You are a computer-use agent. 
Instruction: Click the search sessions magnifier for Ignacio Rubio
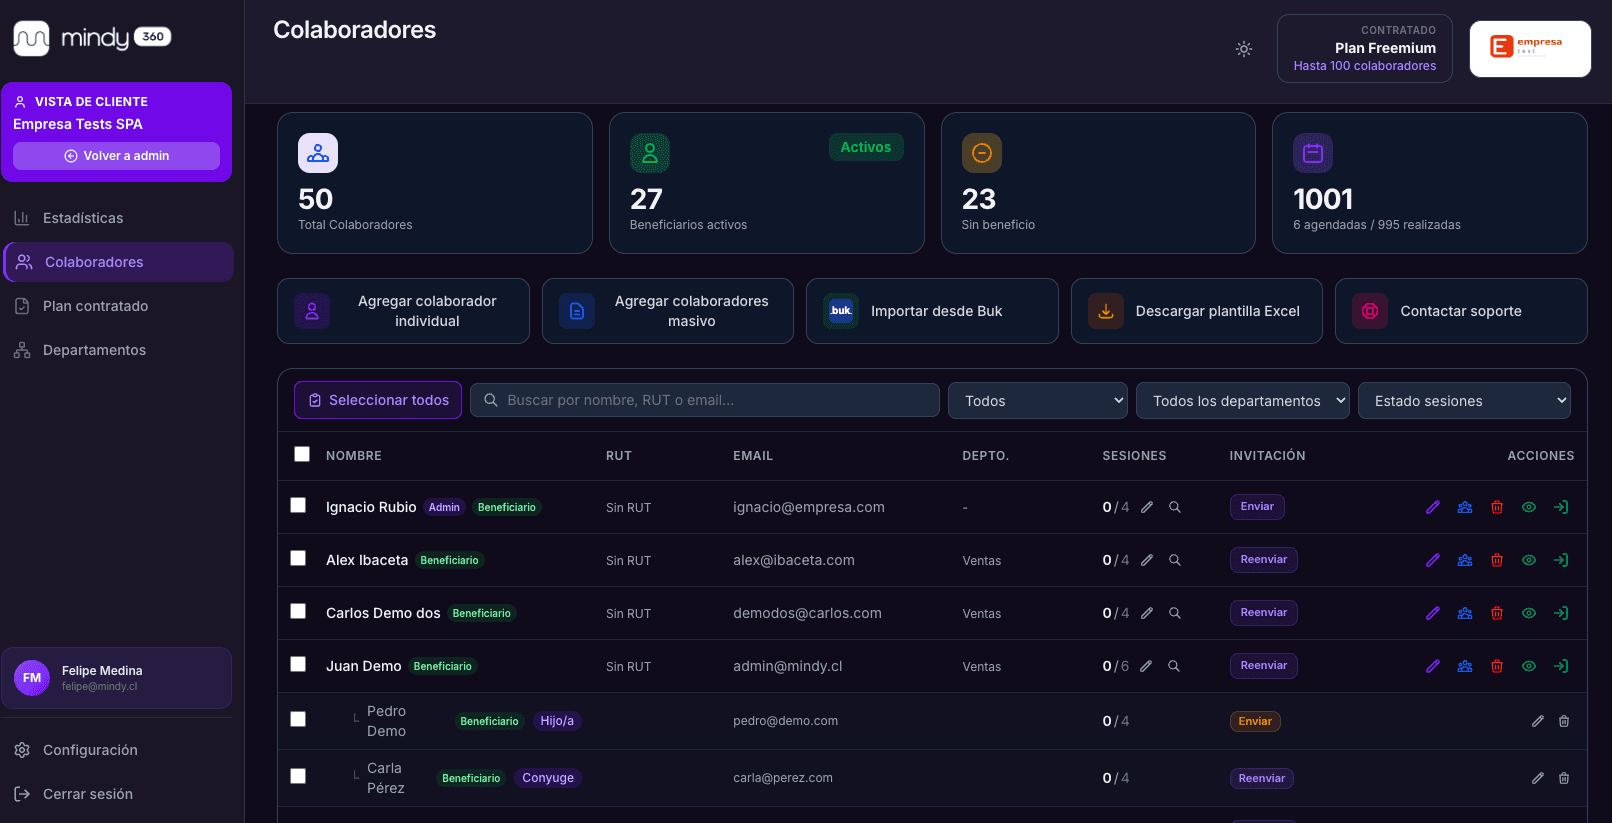point(1175,507)
